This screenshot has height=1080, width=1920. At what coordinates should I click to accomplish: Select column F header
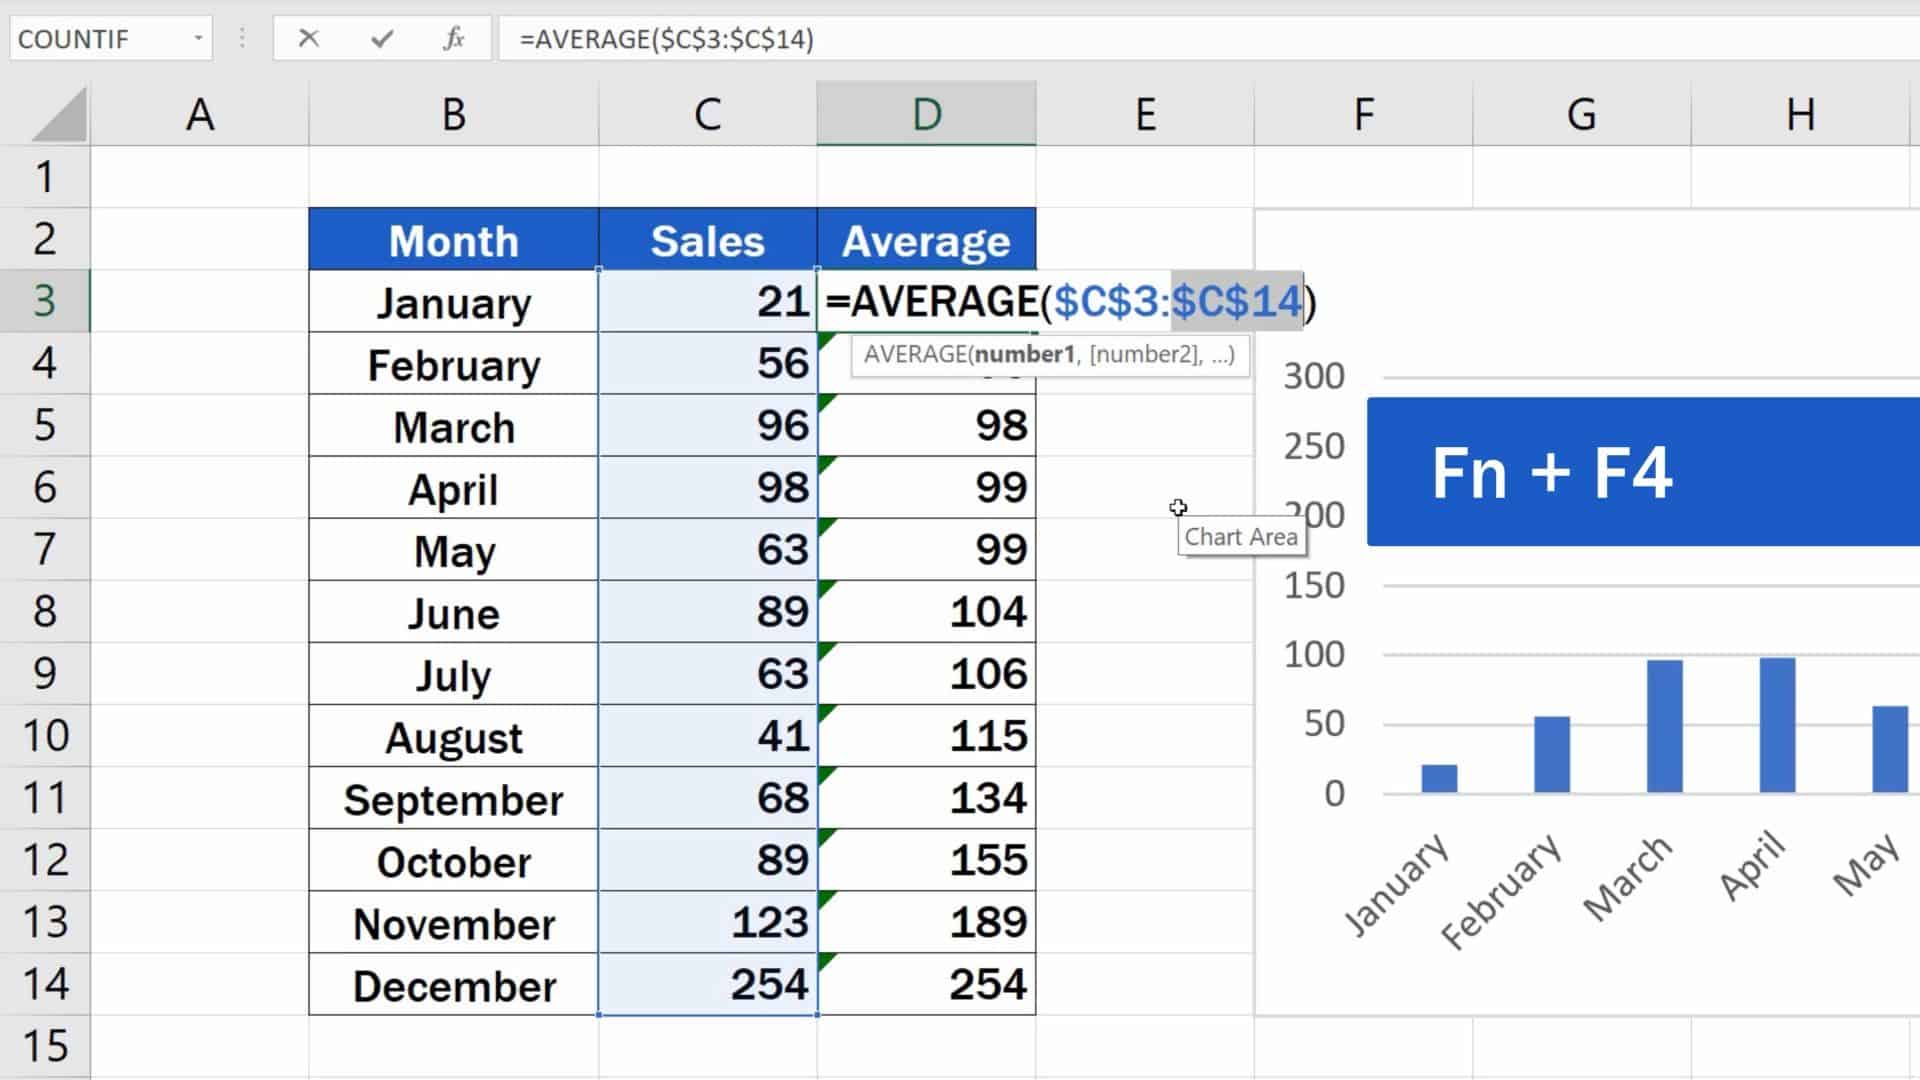tap(1363, 114)
